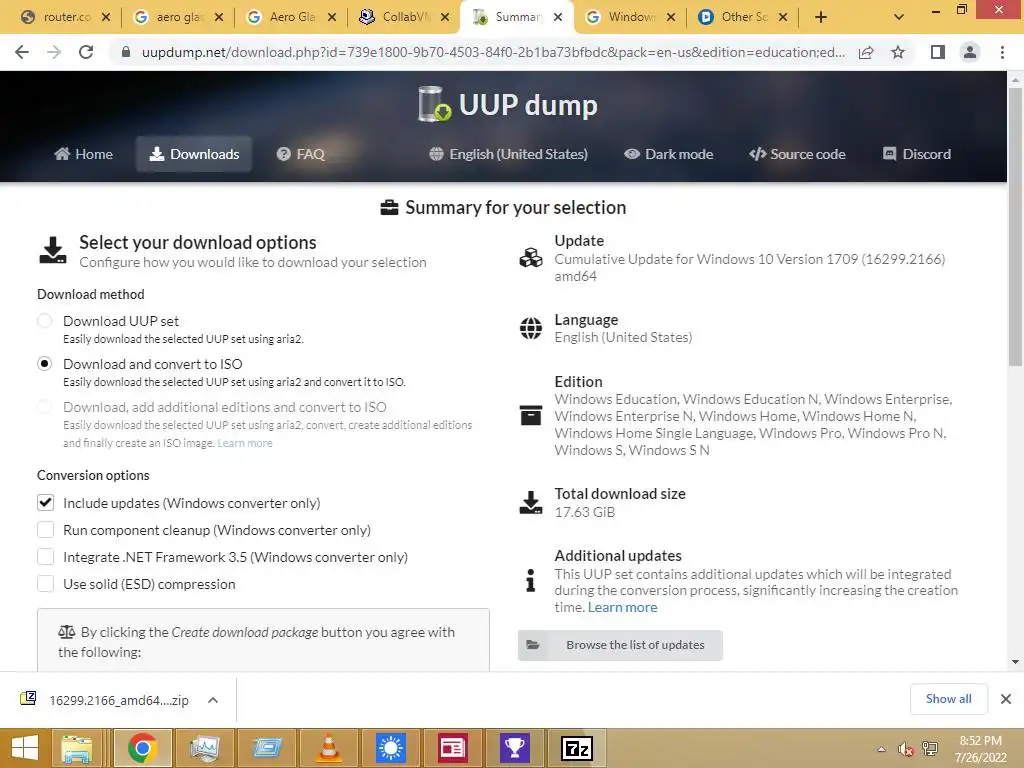Screen dimensions: 1024x768
Task: Open Windows Start button
Action: coord(25,748)
